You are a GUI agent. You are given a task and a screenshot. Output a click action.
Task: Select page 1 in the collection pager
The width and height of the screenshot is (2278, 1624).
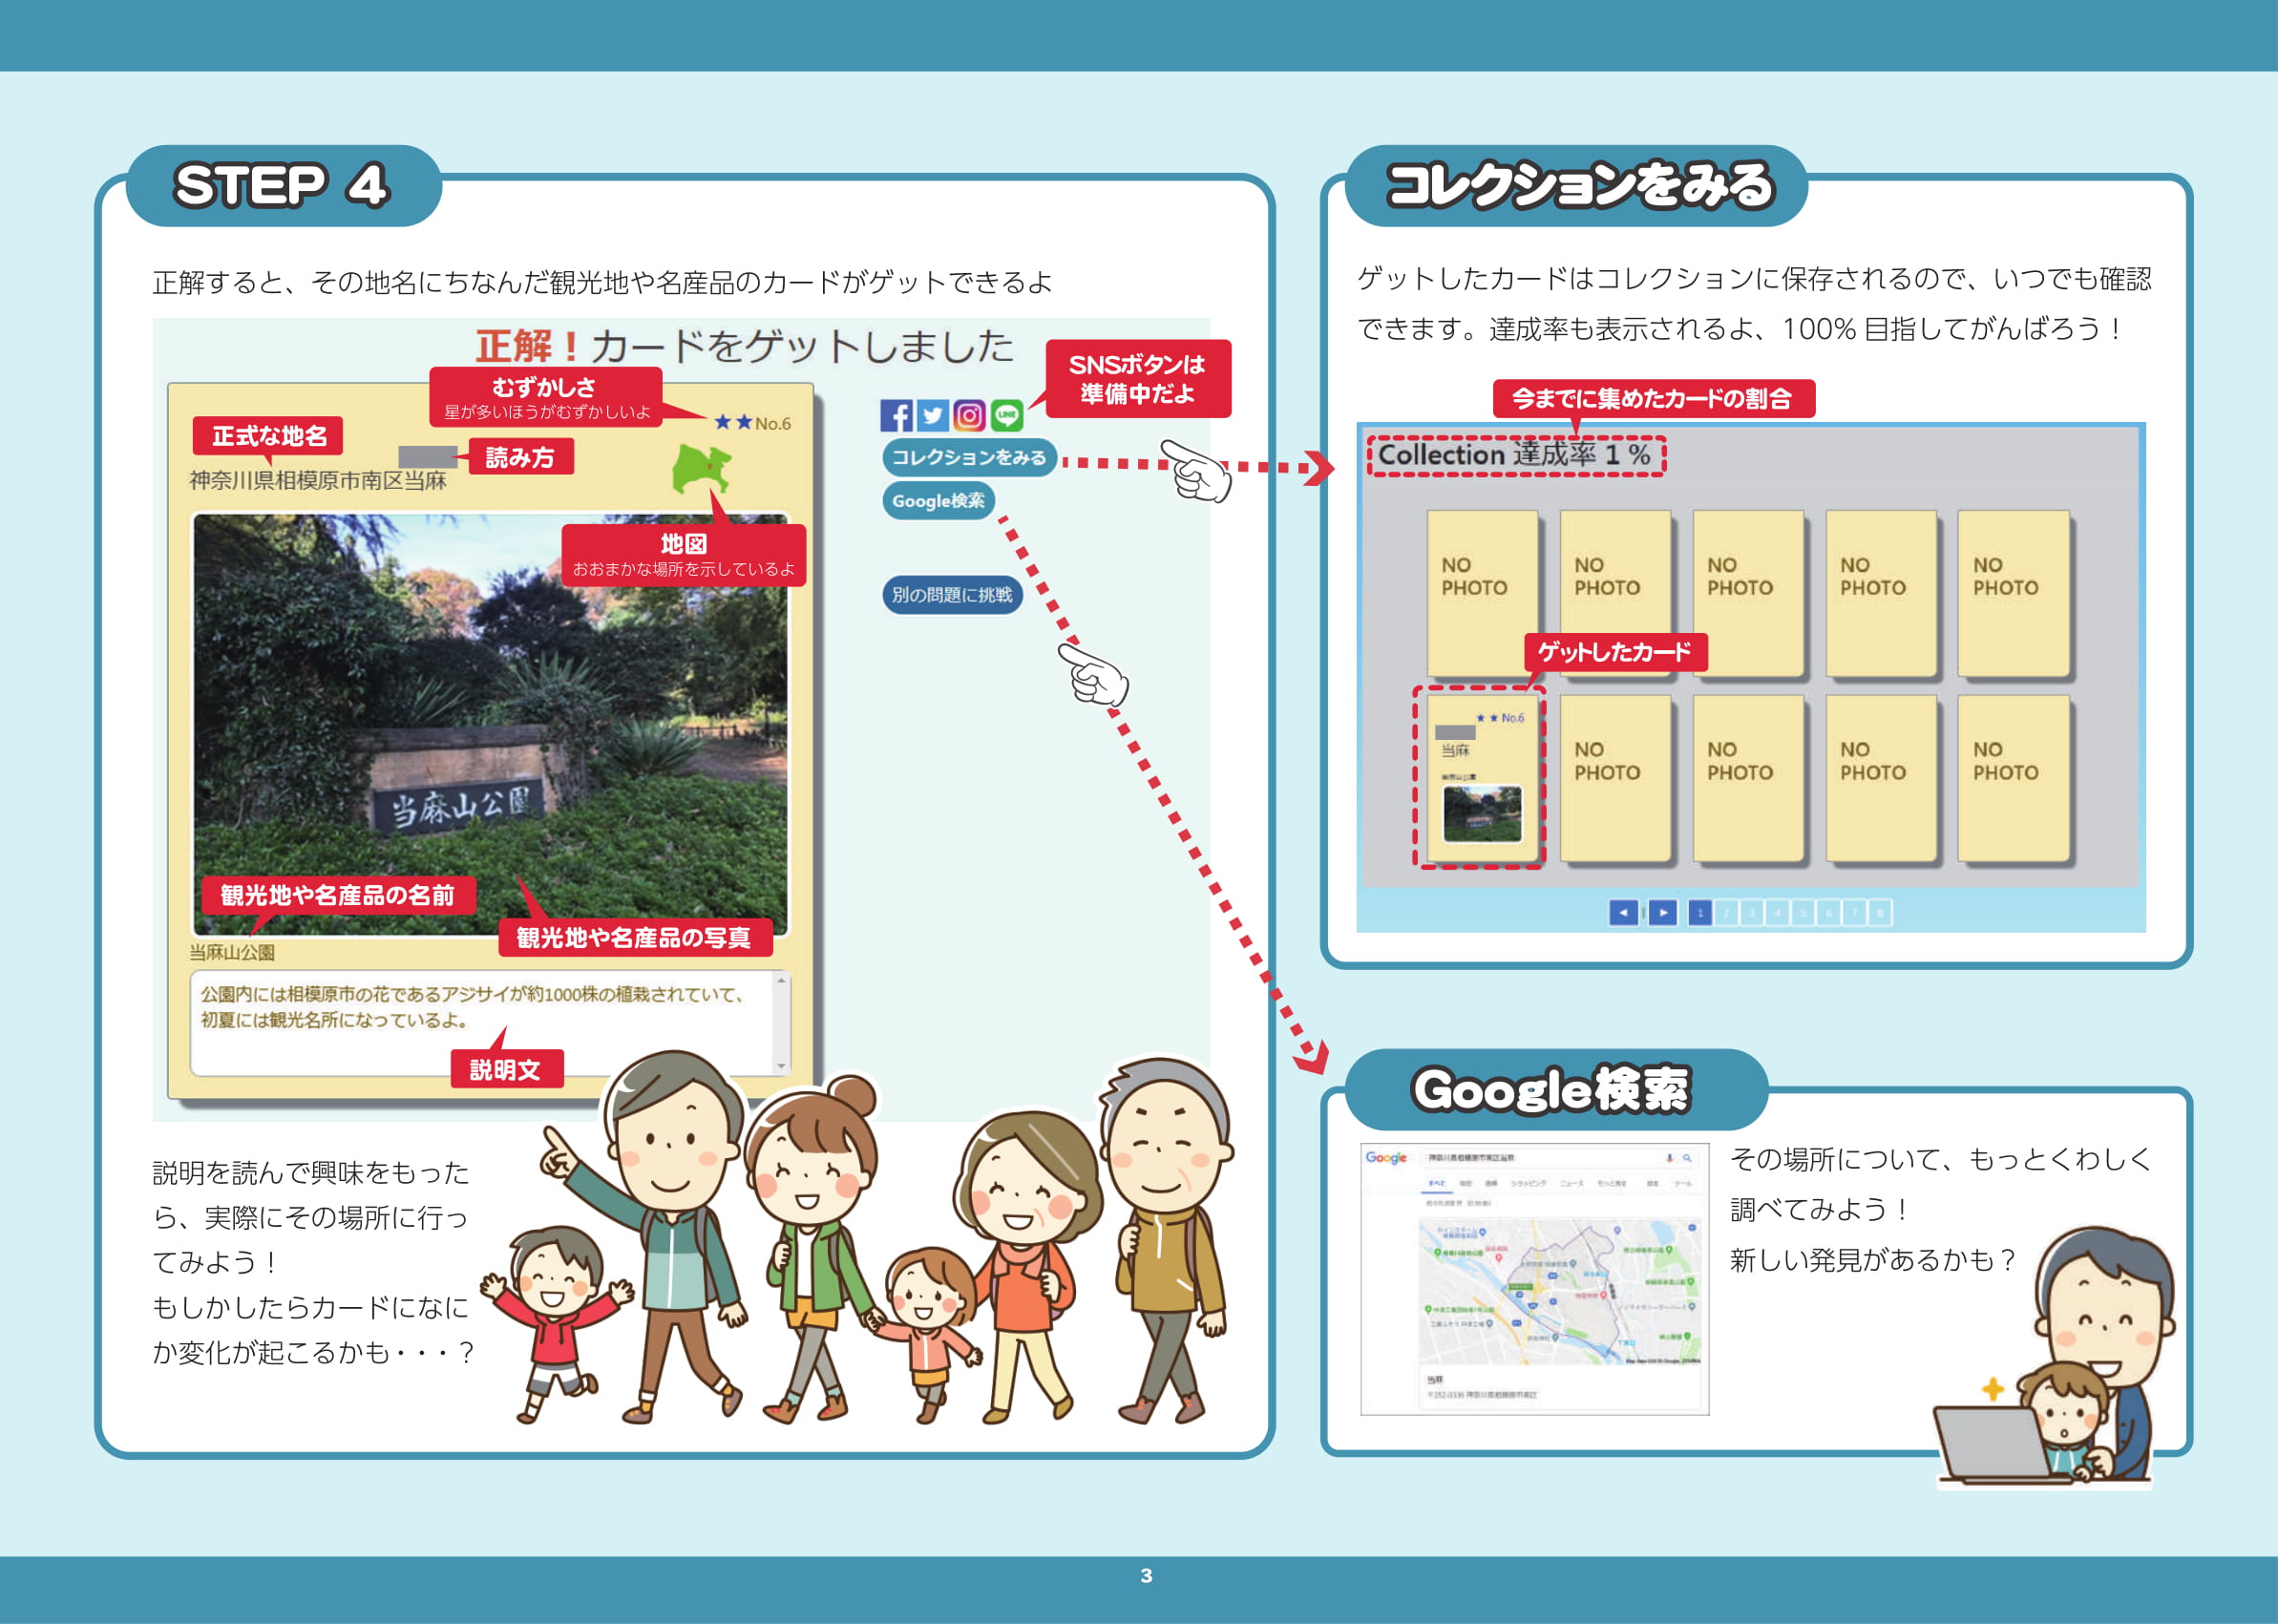coord(1700,913)
